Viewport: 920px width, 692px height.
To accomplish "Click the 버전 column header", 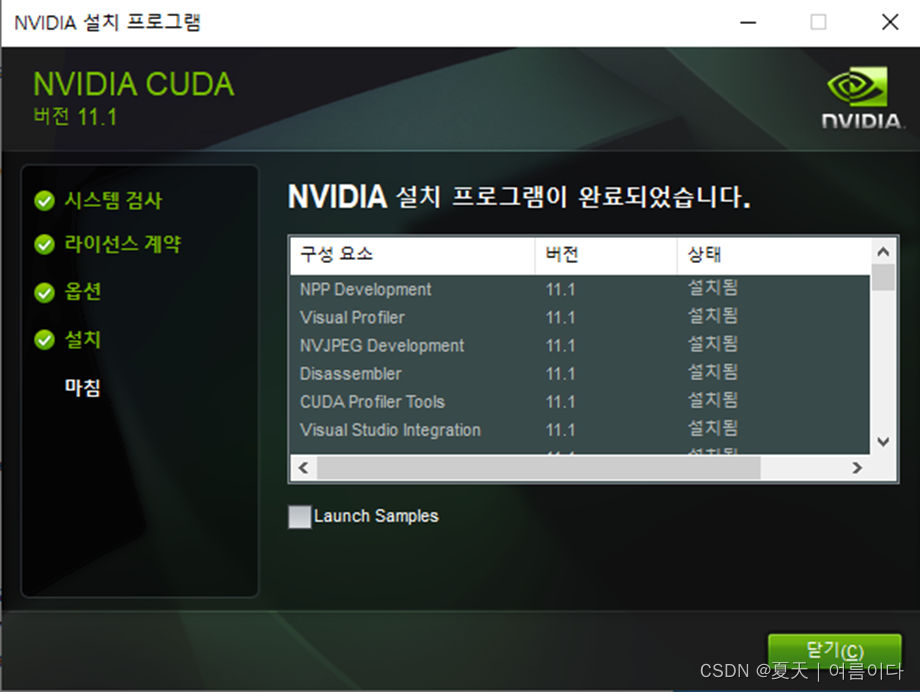I will (606, 255).
